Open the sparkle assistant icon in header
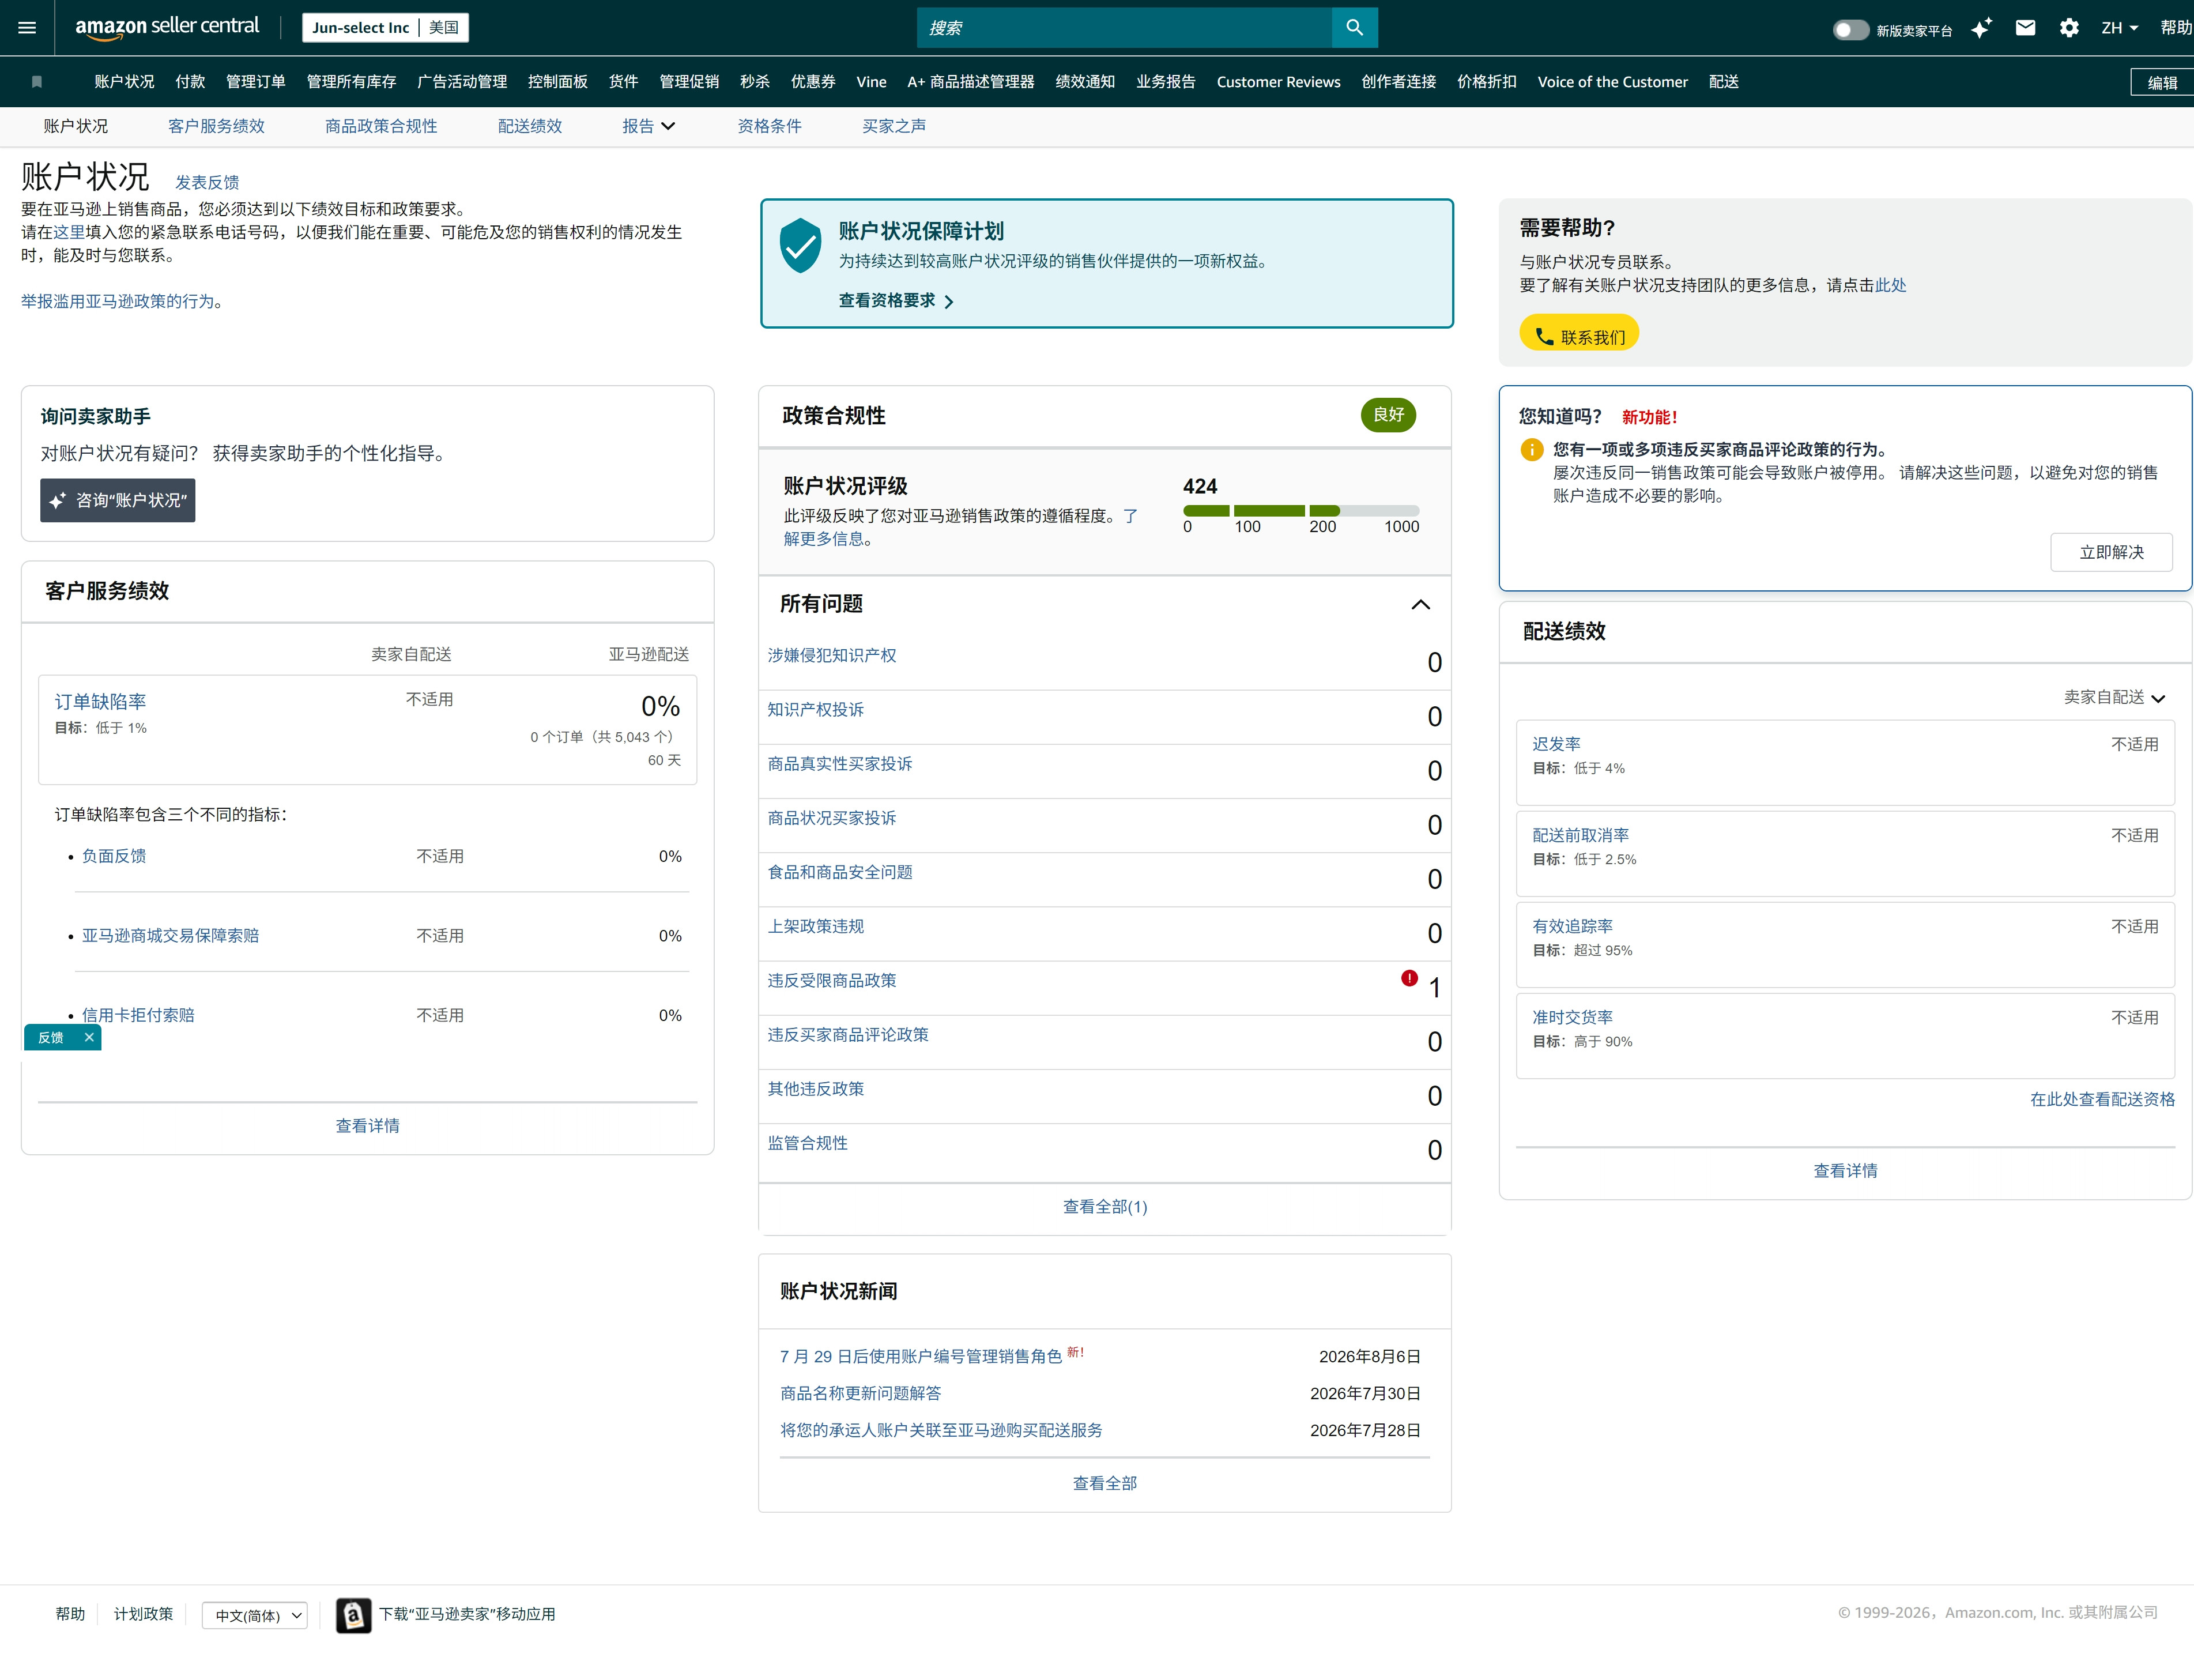 [x=1981, y=28]
